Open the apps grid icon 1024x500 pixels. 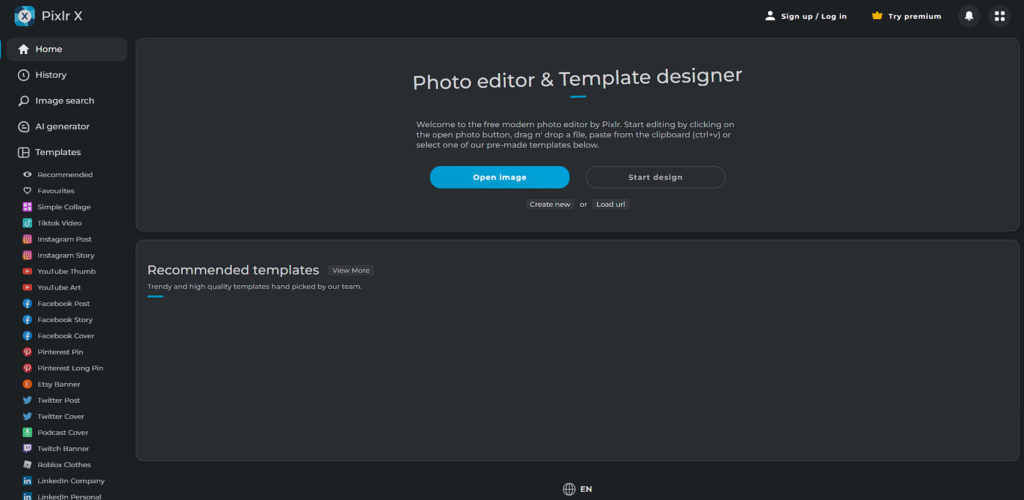[x=999, y=16]
